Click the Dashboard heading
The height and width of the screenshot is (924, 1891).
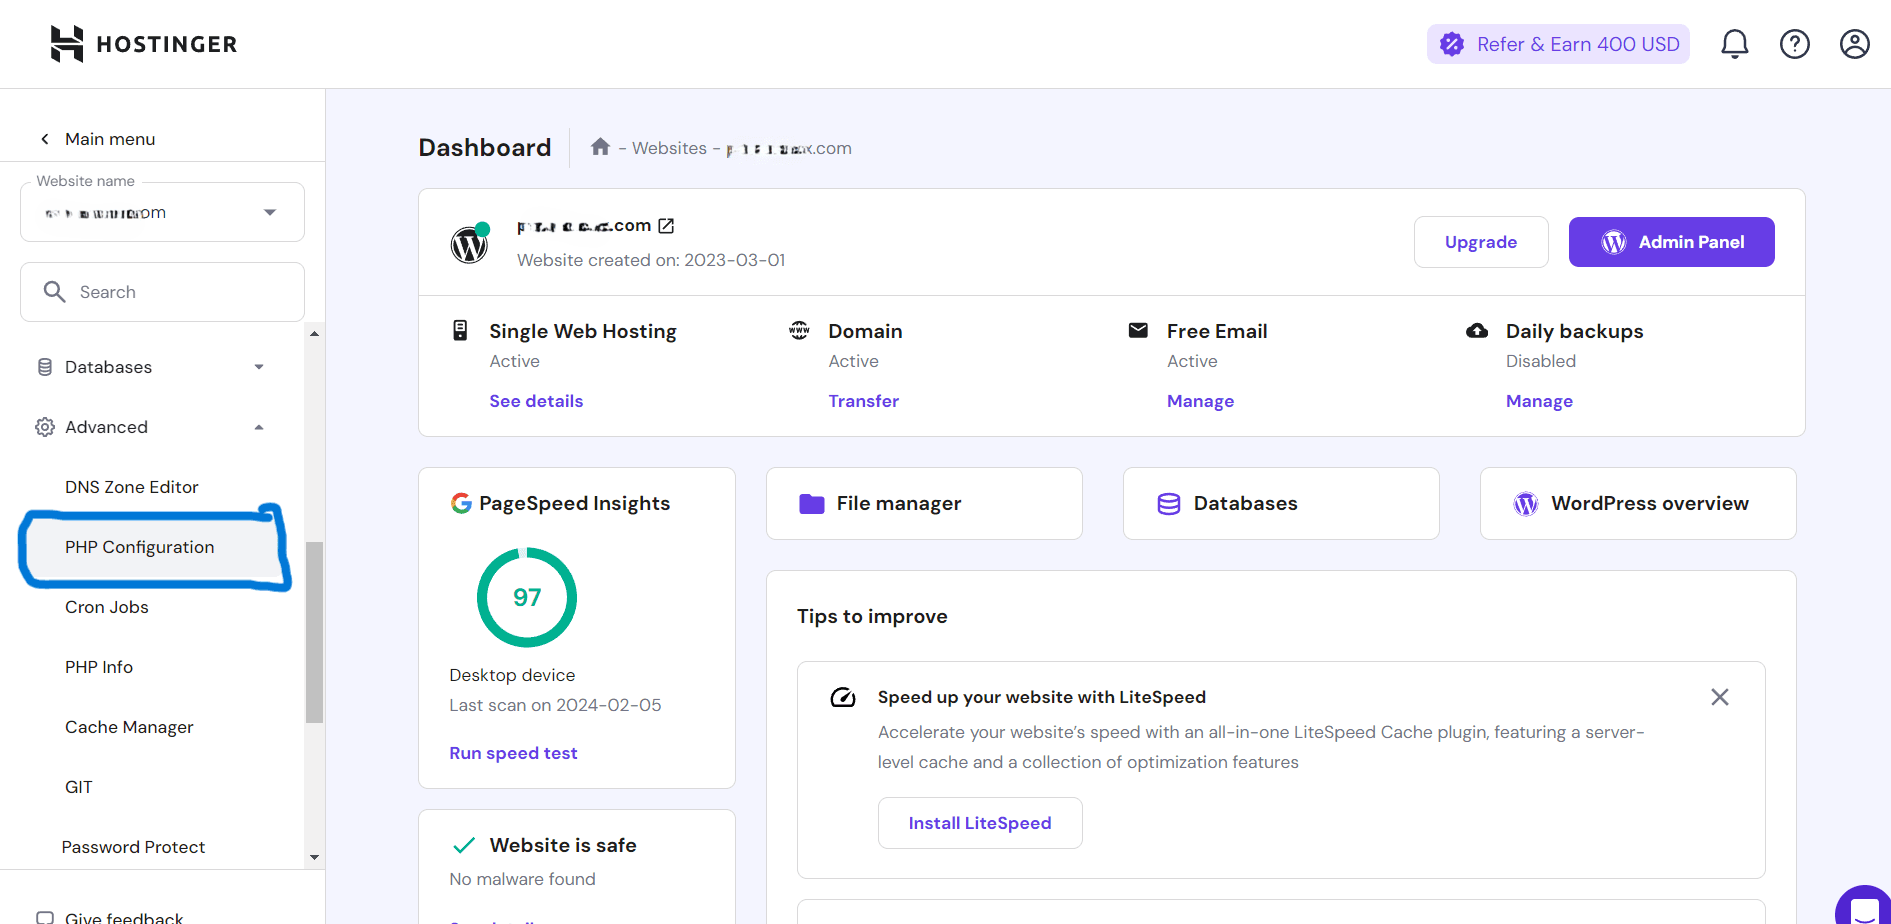point(485,148)
